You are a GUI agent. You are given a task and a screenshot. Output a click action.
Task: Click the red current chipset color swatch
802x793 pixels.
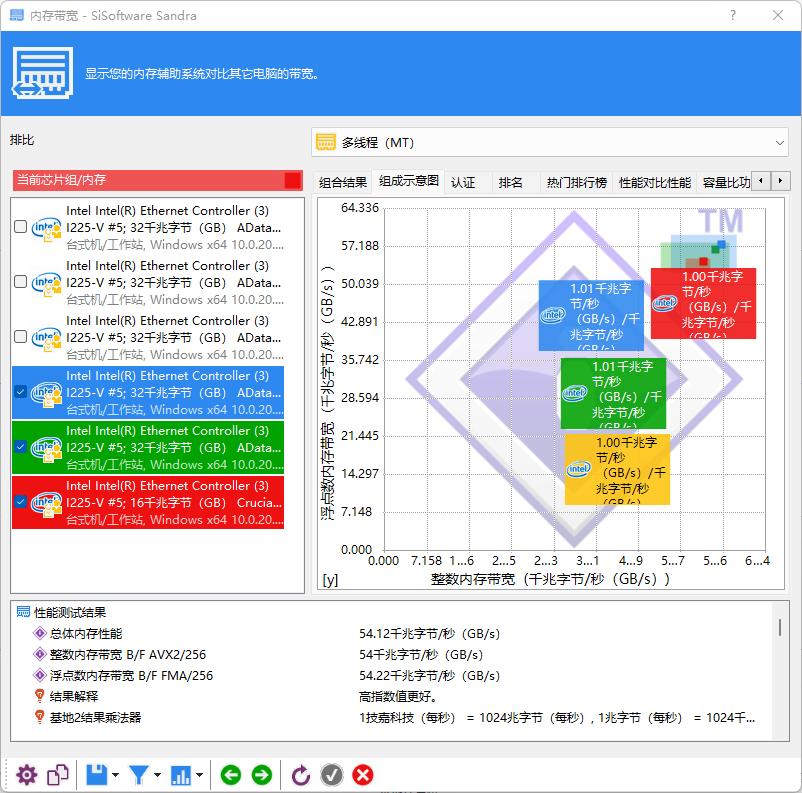(x=293, y=180)
